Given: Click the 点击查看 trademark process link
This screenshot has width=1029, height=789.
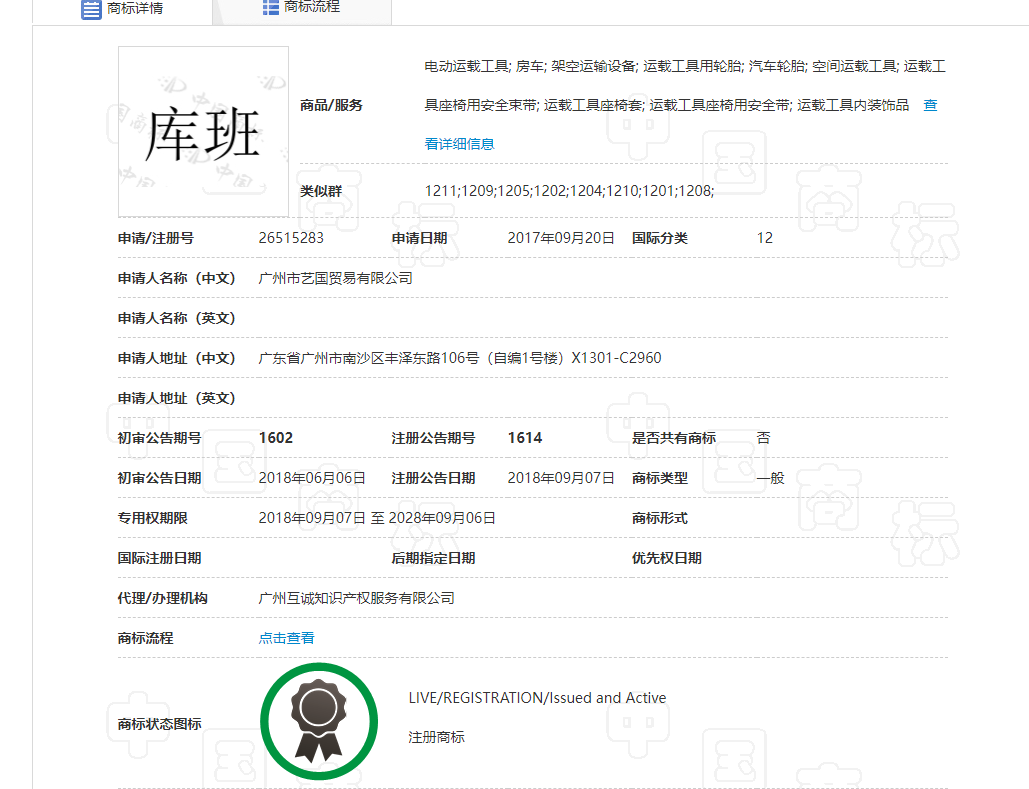Looking at the screenshot, I should click(286, 638).
